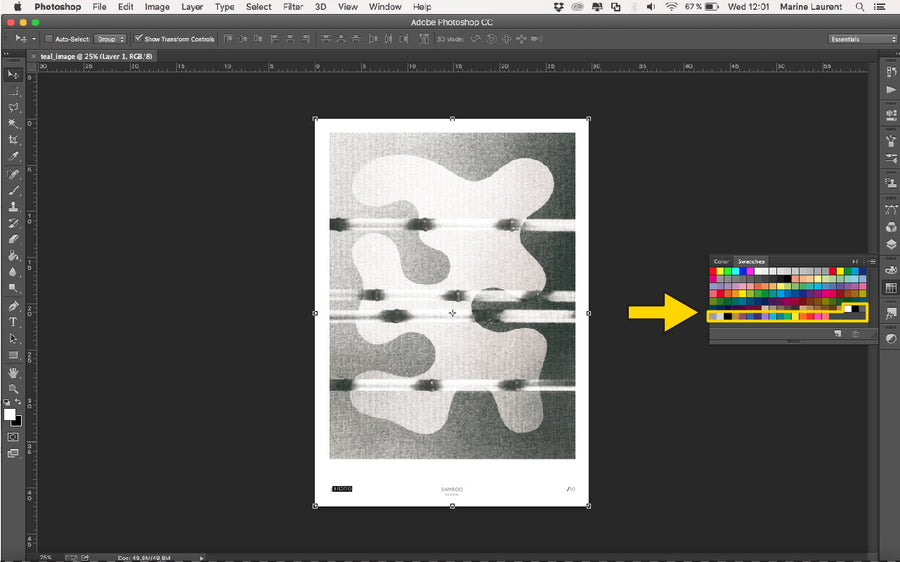This screenshot has height=562, width=900.
Task: Open the Filter menu
Action: point(293,7)
